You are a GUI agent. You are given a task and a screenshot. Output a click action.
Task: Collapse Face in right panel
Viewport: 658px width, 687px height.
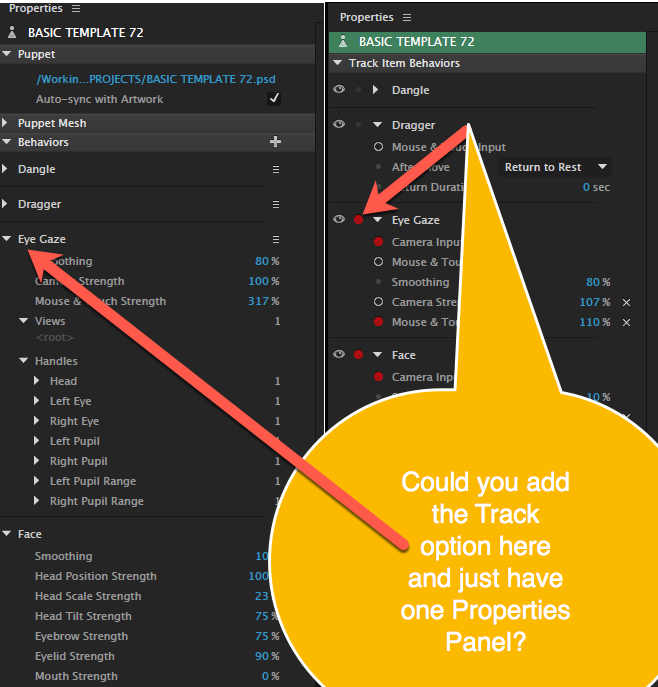tap(378, 354)
